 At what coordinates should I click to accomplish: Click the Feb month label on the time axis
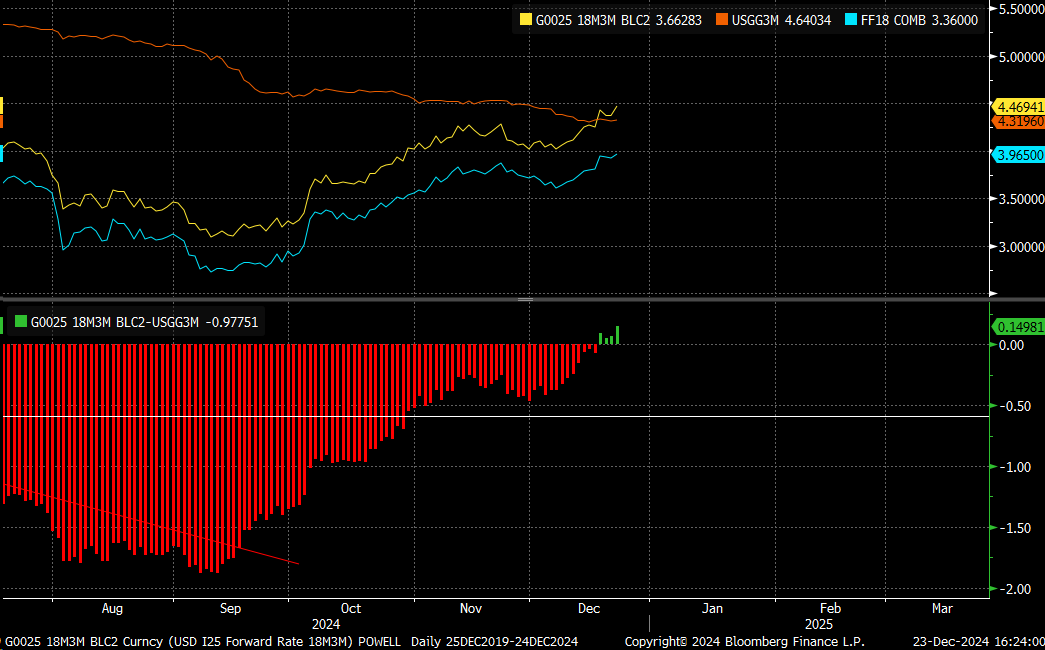pos(830,609)
